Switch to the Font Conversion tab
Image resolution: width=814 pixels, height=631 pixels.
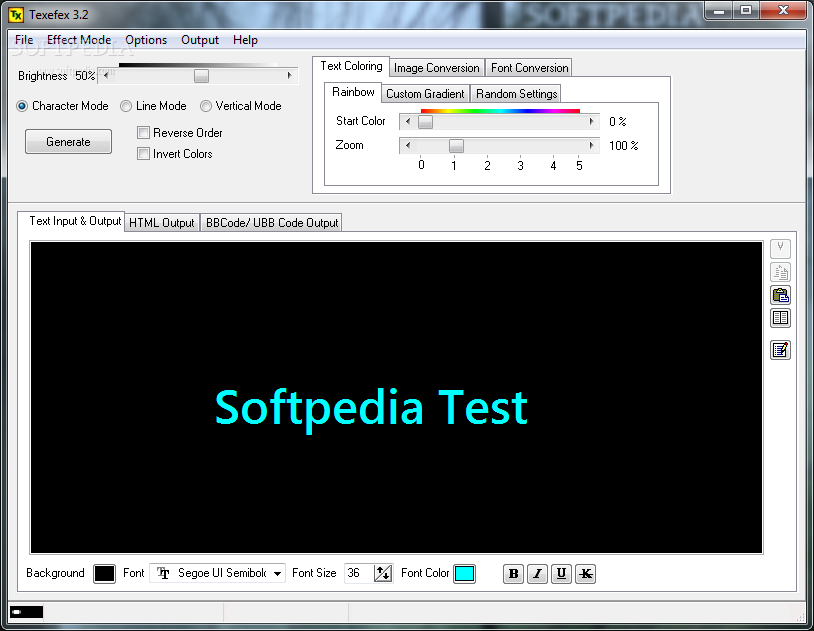pyautogui.click(x=530, y=68)
